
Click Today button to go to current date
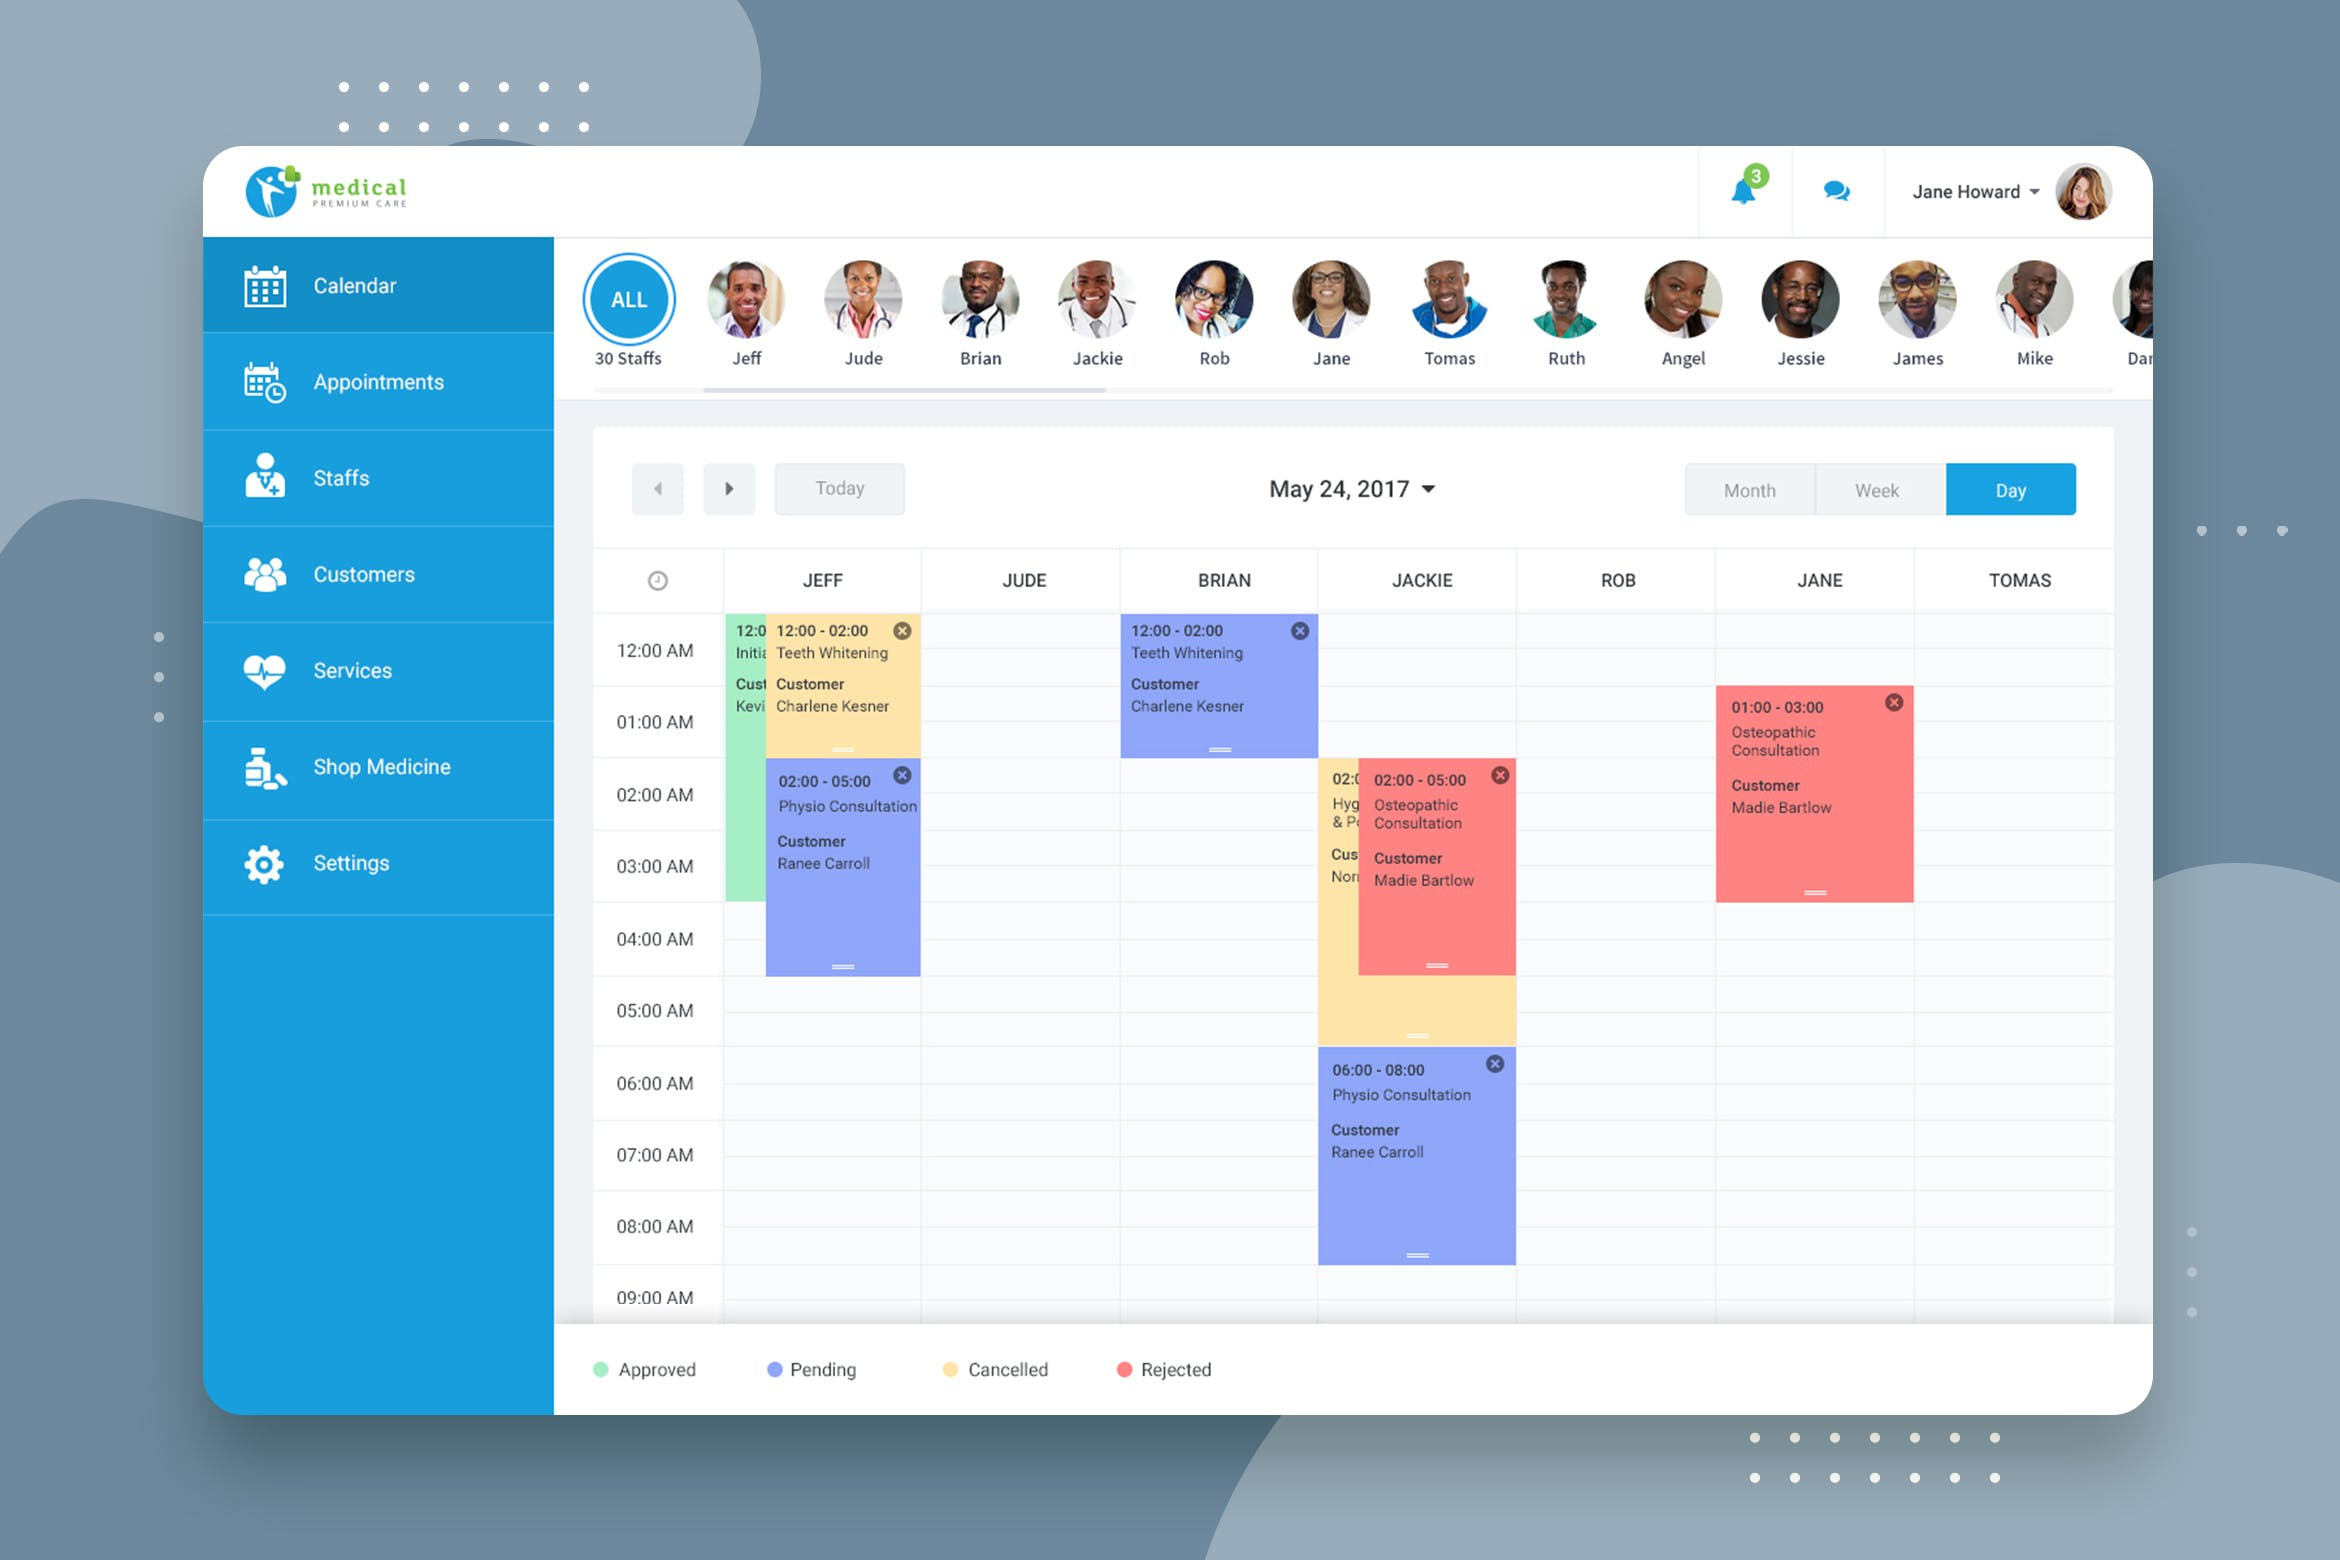tap(841, 488)
